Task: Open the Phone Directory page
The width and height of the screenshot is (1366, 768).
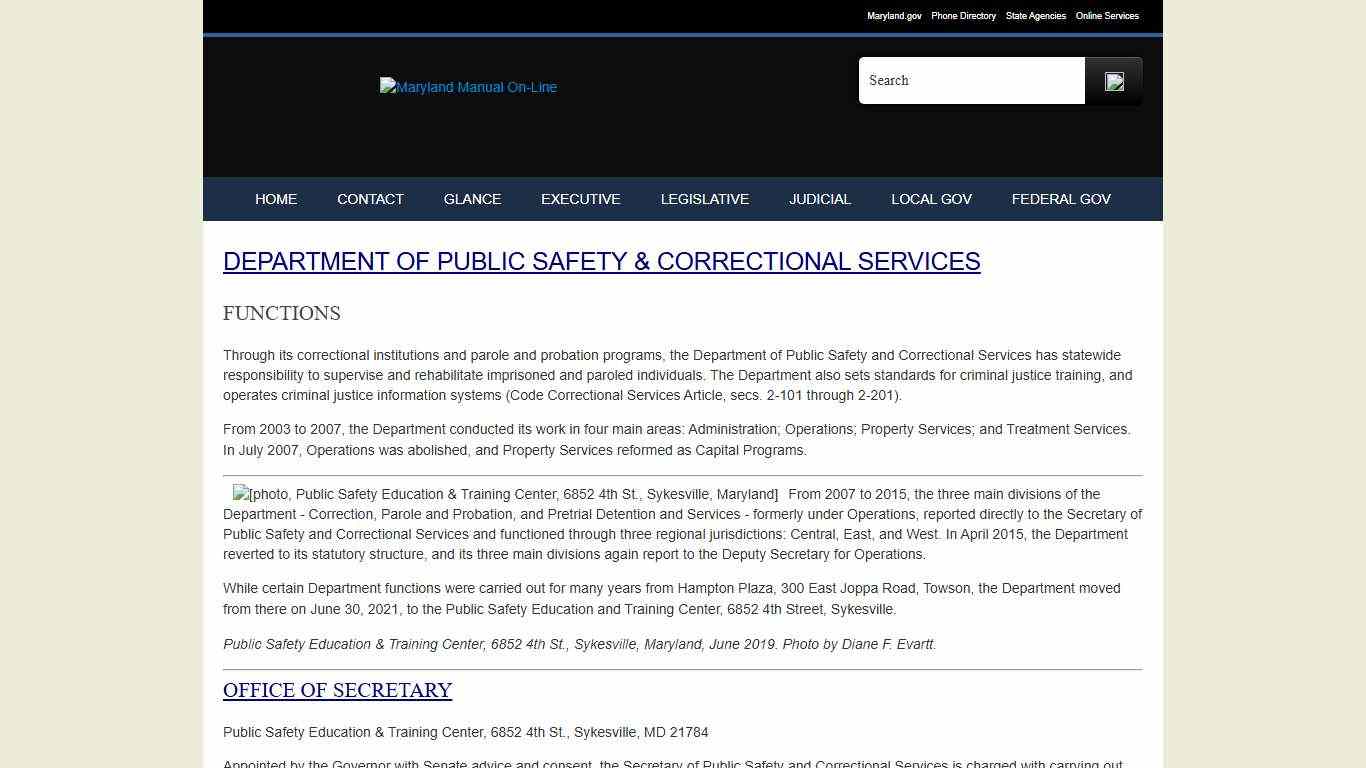Action: pyautogui.click(x=963, y=16)
